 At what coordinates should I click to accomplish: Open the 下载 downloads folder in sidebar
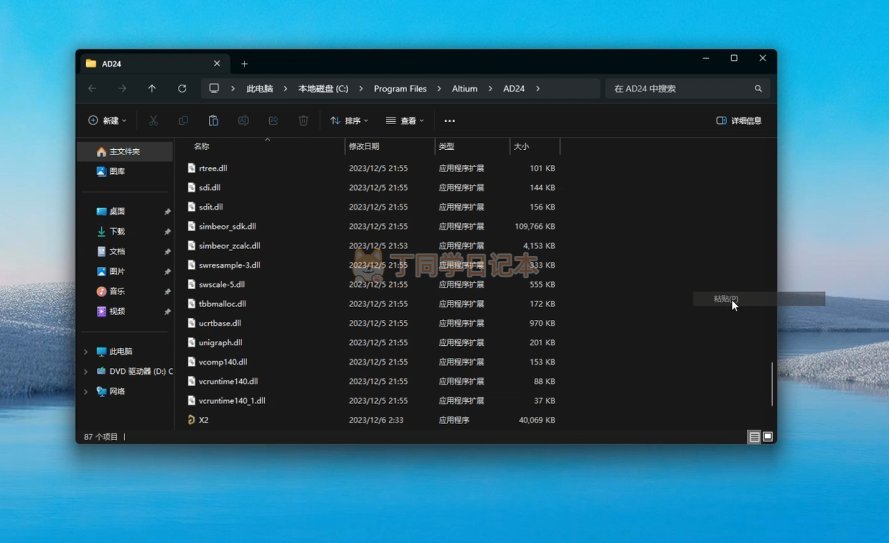coord(117,231)
